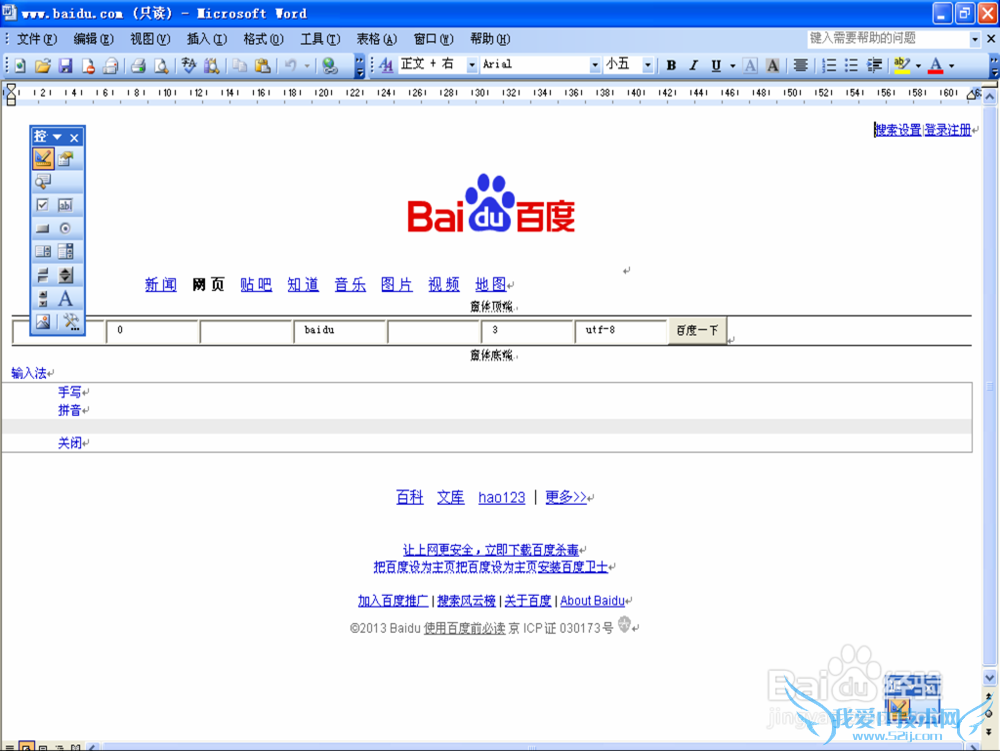The width and height of the screenshot is (1000, 751).
Task: Open the 工具(T) menu
Action: (320, 39)
